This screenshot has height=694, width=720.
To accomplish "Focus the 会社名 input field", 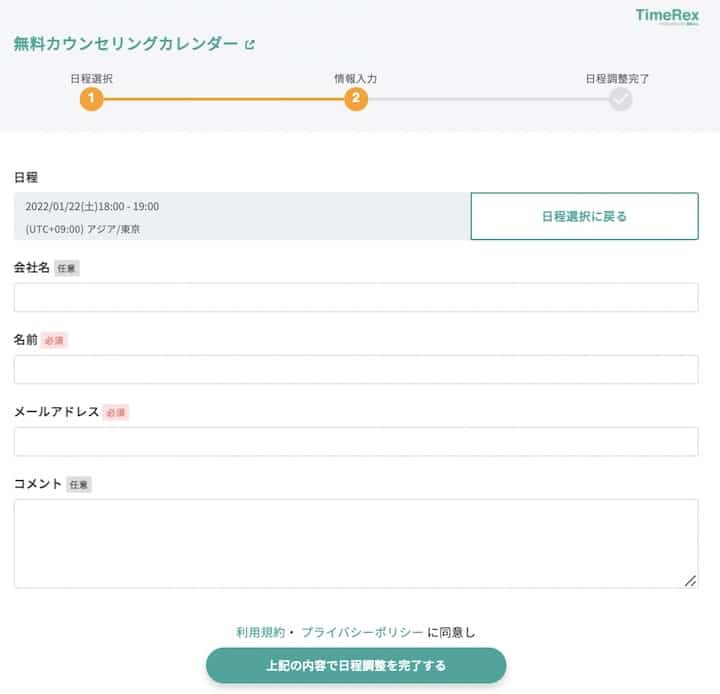I will 356,297.
